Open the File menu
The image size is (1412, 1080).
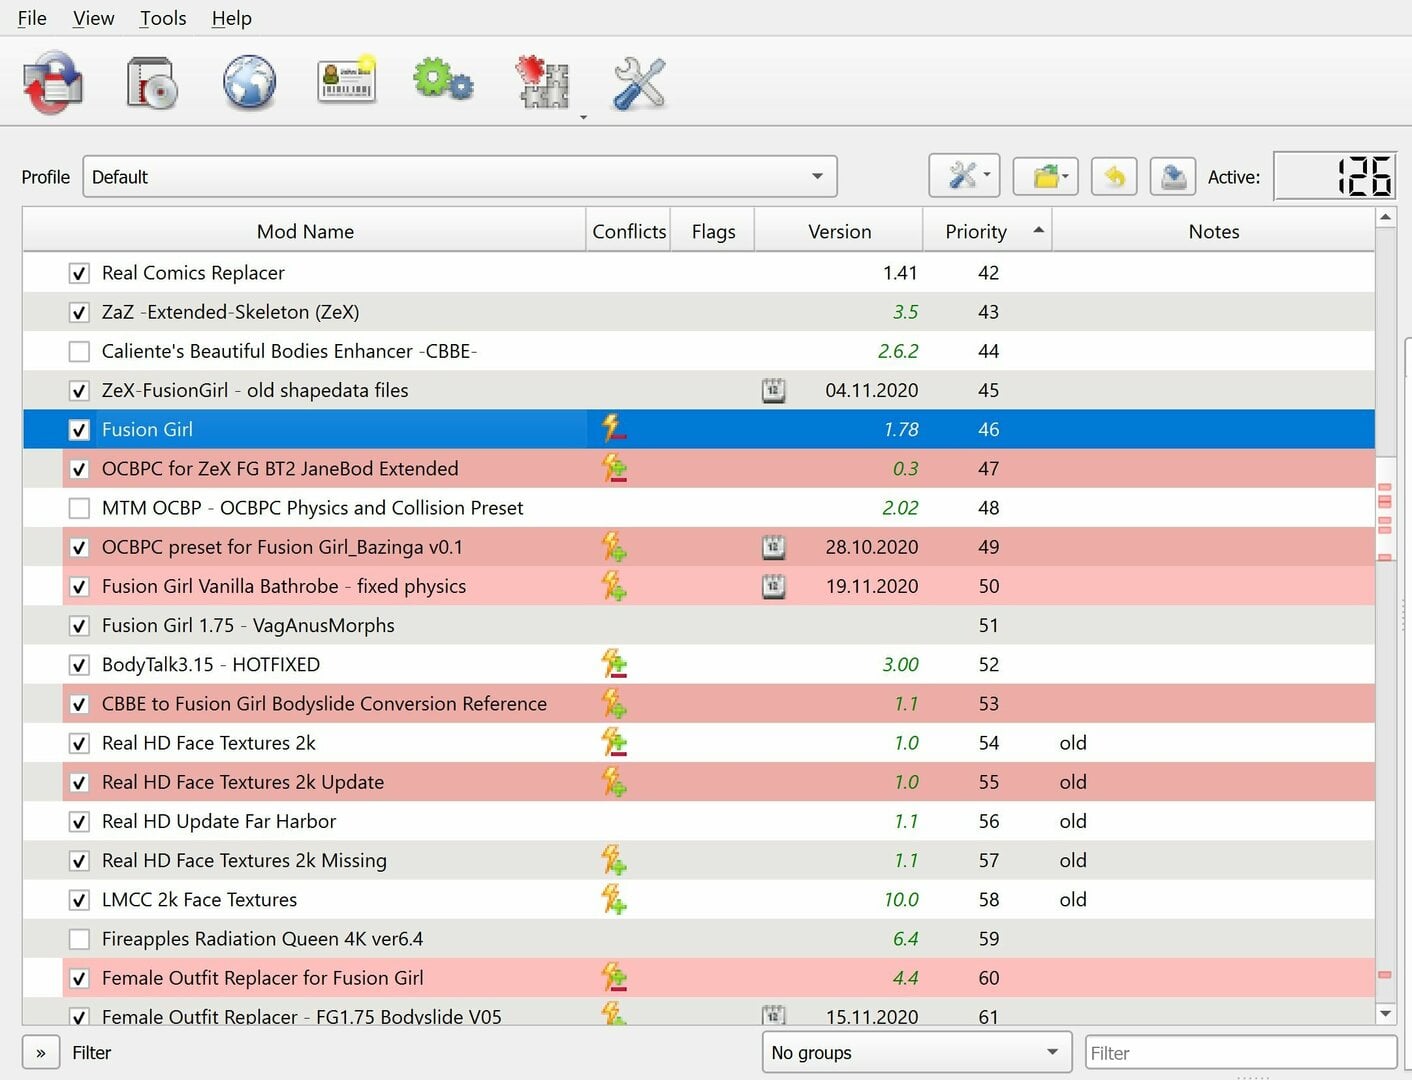pyautogui.click(x=32, y=18)
